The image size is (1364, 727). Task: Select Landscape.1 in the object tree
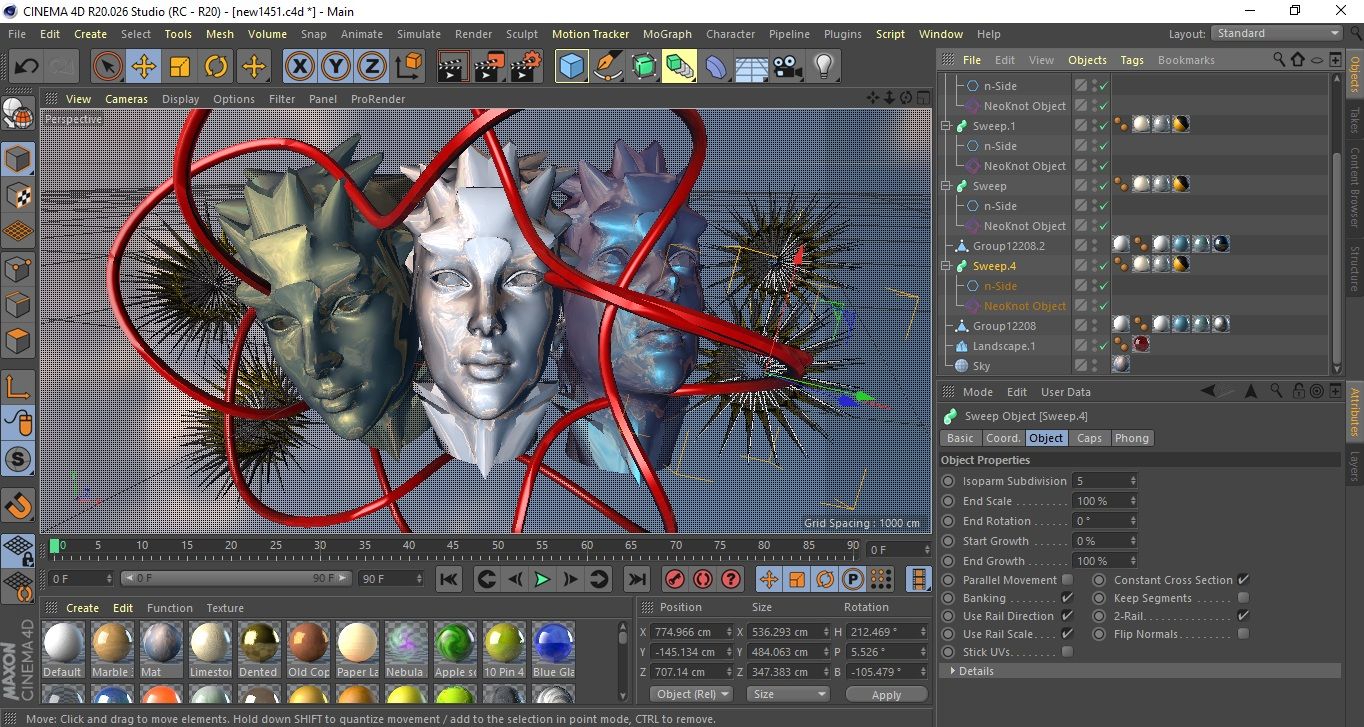pyautogui.click(x=1004, y=346)
